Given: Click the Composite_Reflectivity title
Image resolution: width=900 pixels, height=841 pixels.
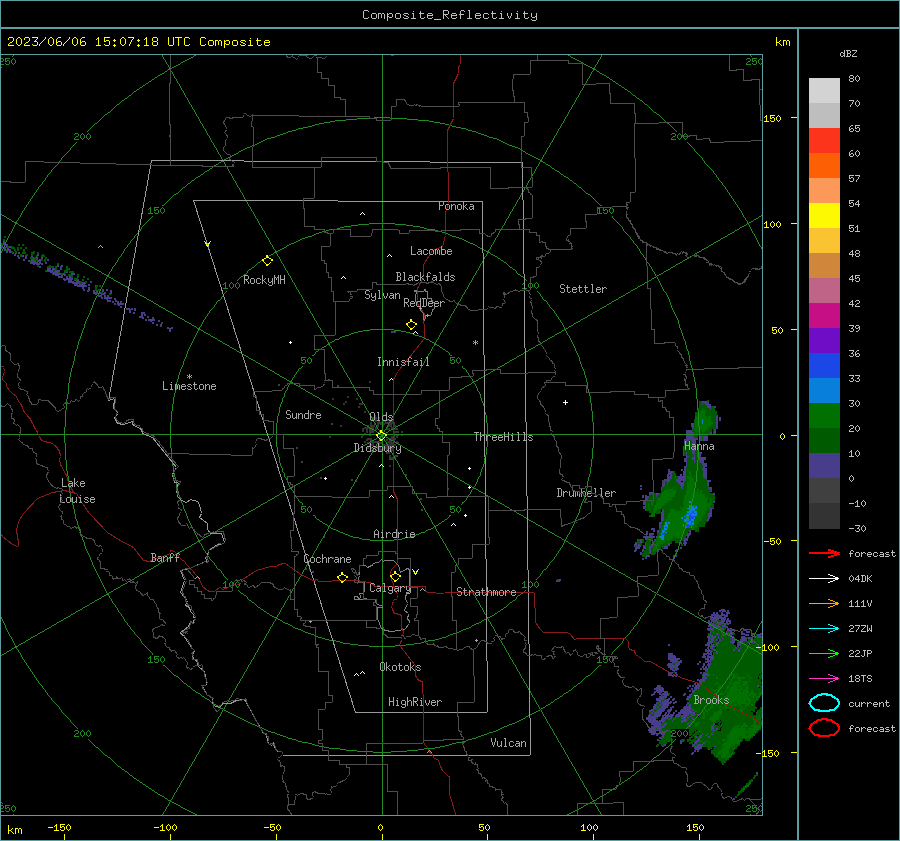Looking at the screenshot, I should click(450, 15).
